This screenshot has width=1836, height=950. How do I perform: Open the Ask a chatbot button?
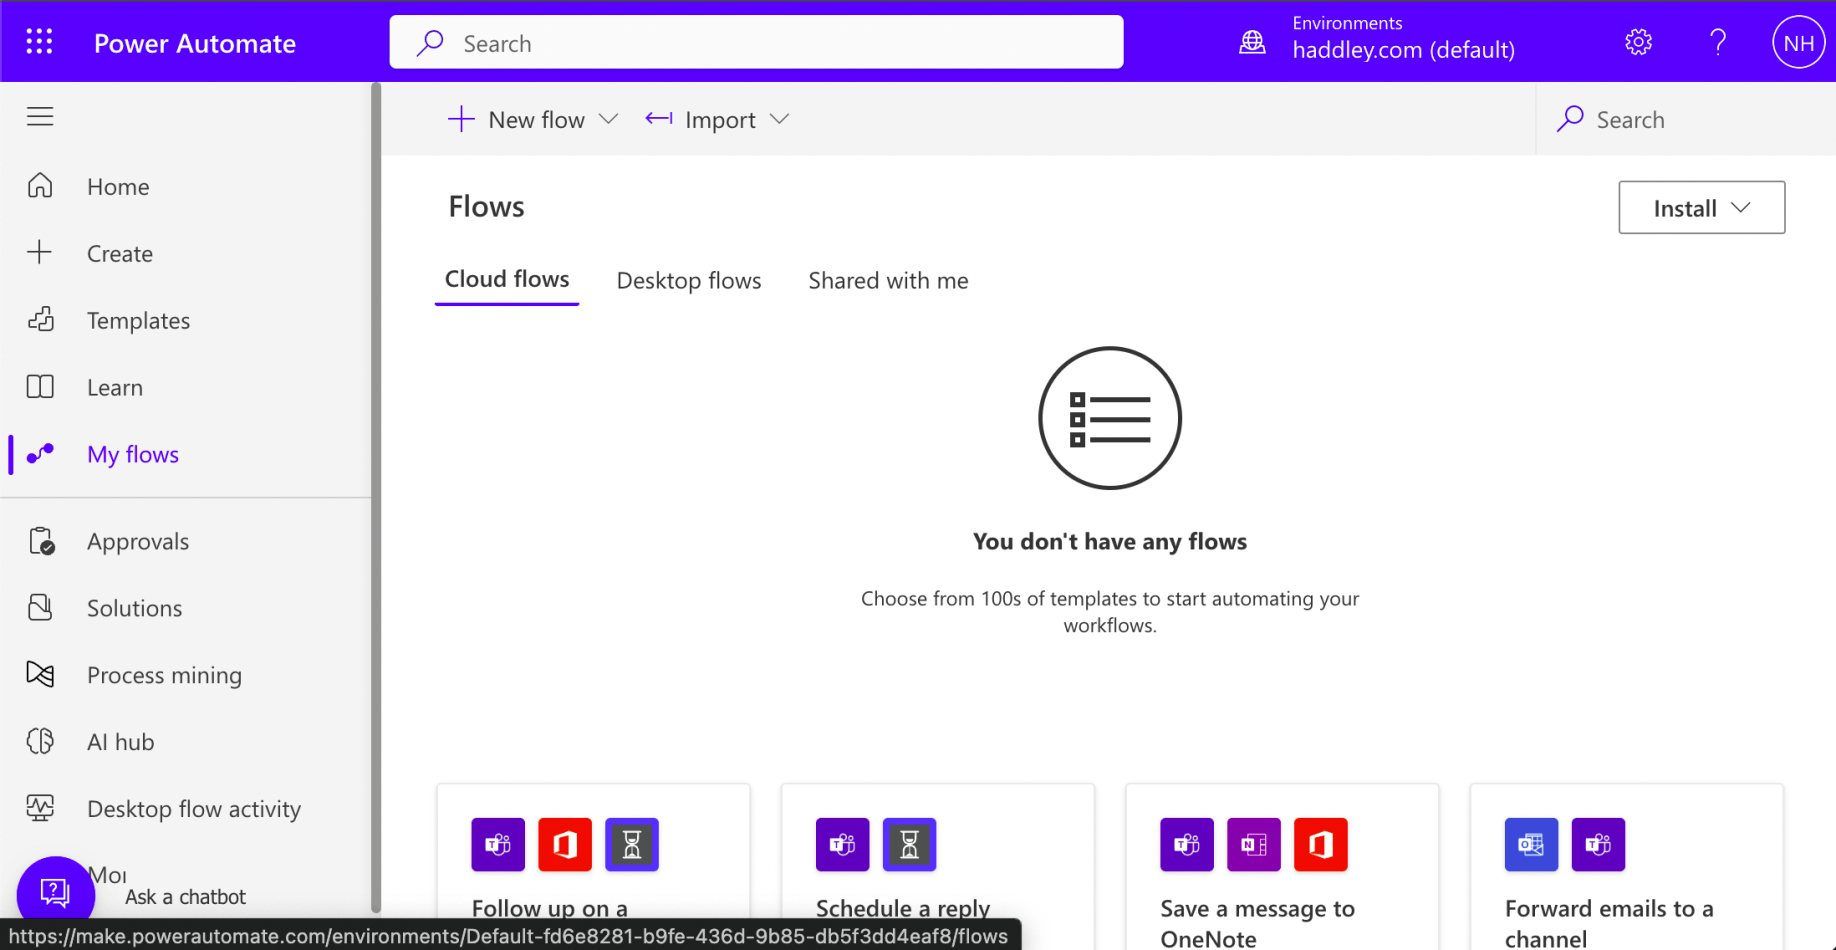(56, 892)
